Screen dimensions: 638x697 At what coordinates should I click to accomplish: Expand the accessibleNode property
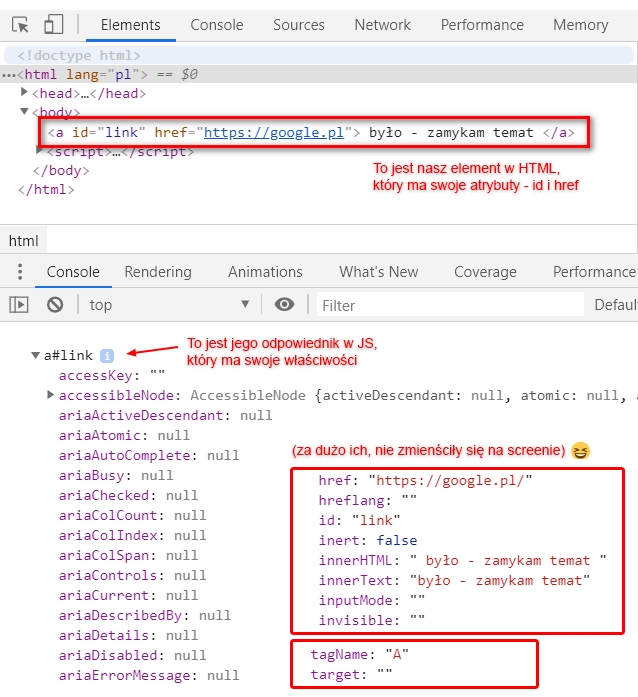coord(51,396)
